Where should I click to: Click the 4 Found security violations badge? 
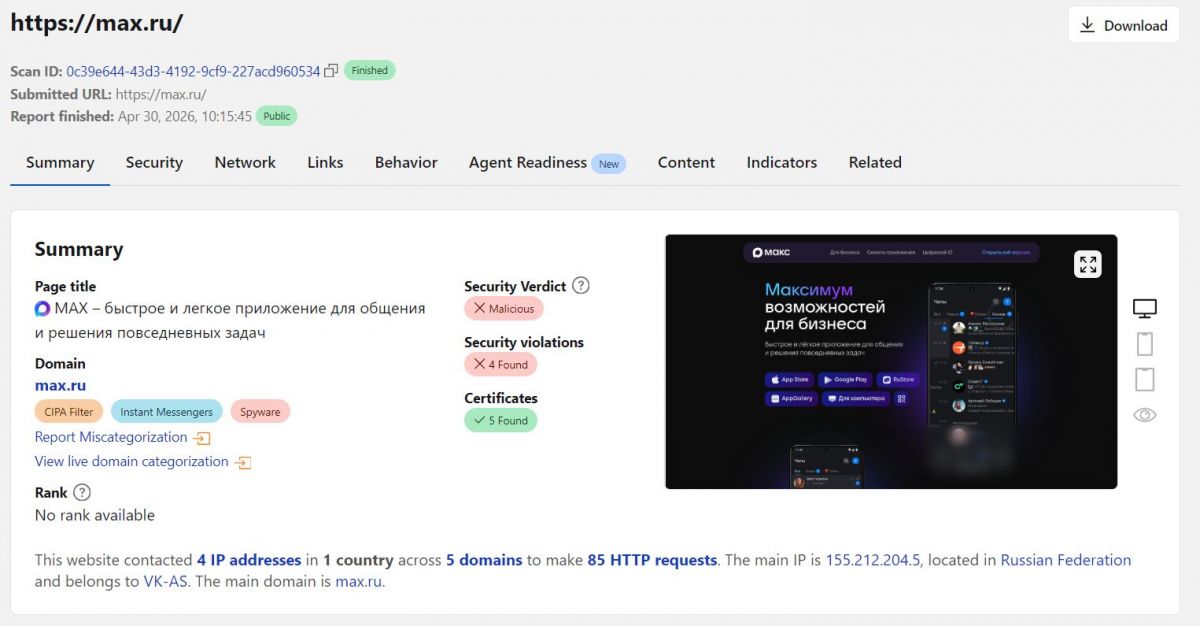click(x=501, y=365)
